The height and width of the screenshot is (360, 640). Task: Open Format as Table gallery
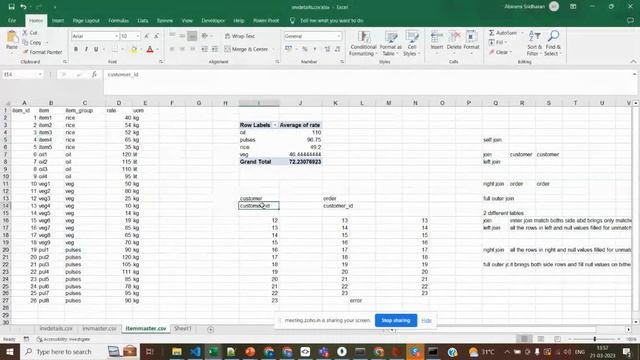coord(390,43)
